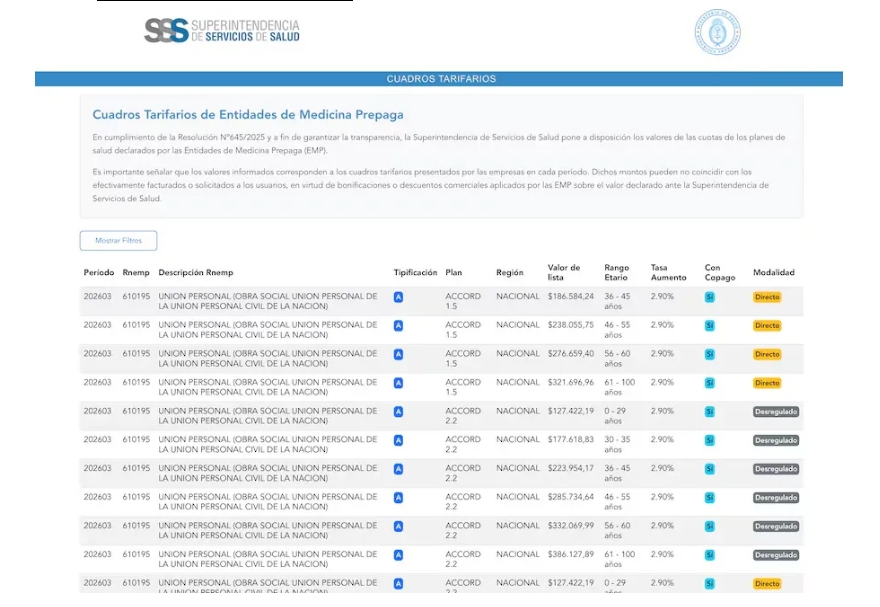
Task: Click the Desregulado badge in the $177.618,83 row
Action: (x=776, y=441)
